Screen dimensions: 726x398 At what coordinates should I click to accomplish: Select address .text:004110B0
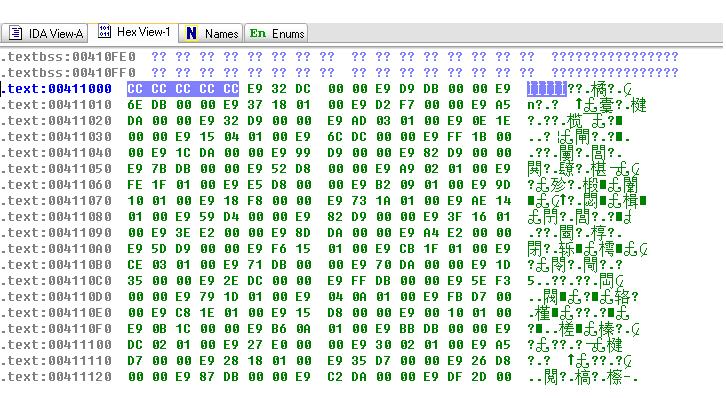(56, 265)
